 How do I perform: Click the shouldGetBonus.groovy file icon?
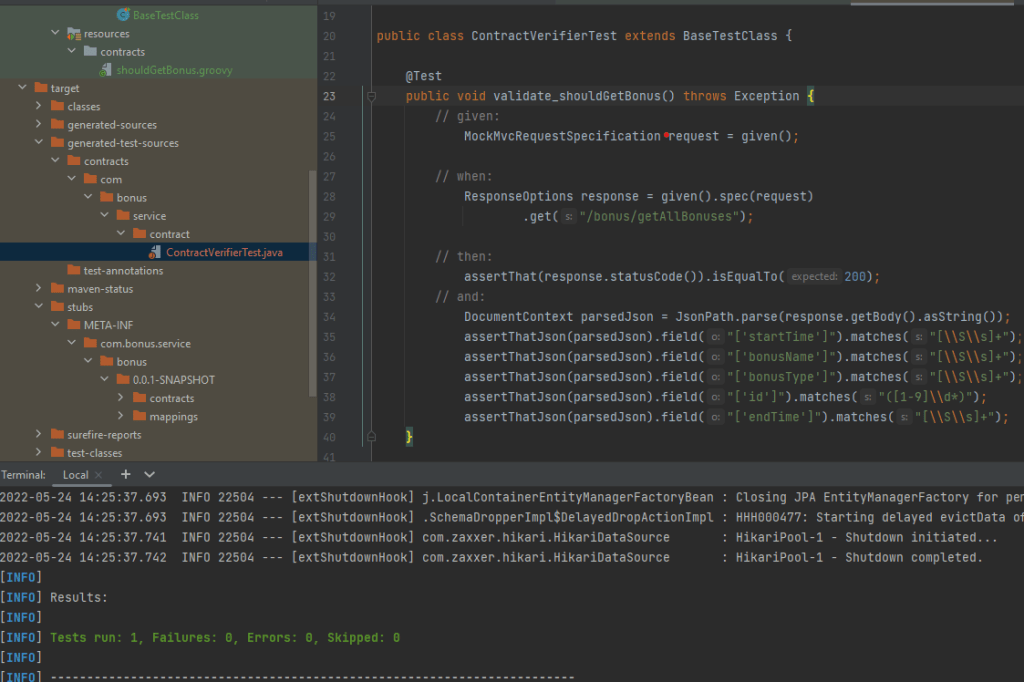click(107, 70)
